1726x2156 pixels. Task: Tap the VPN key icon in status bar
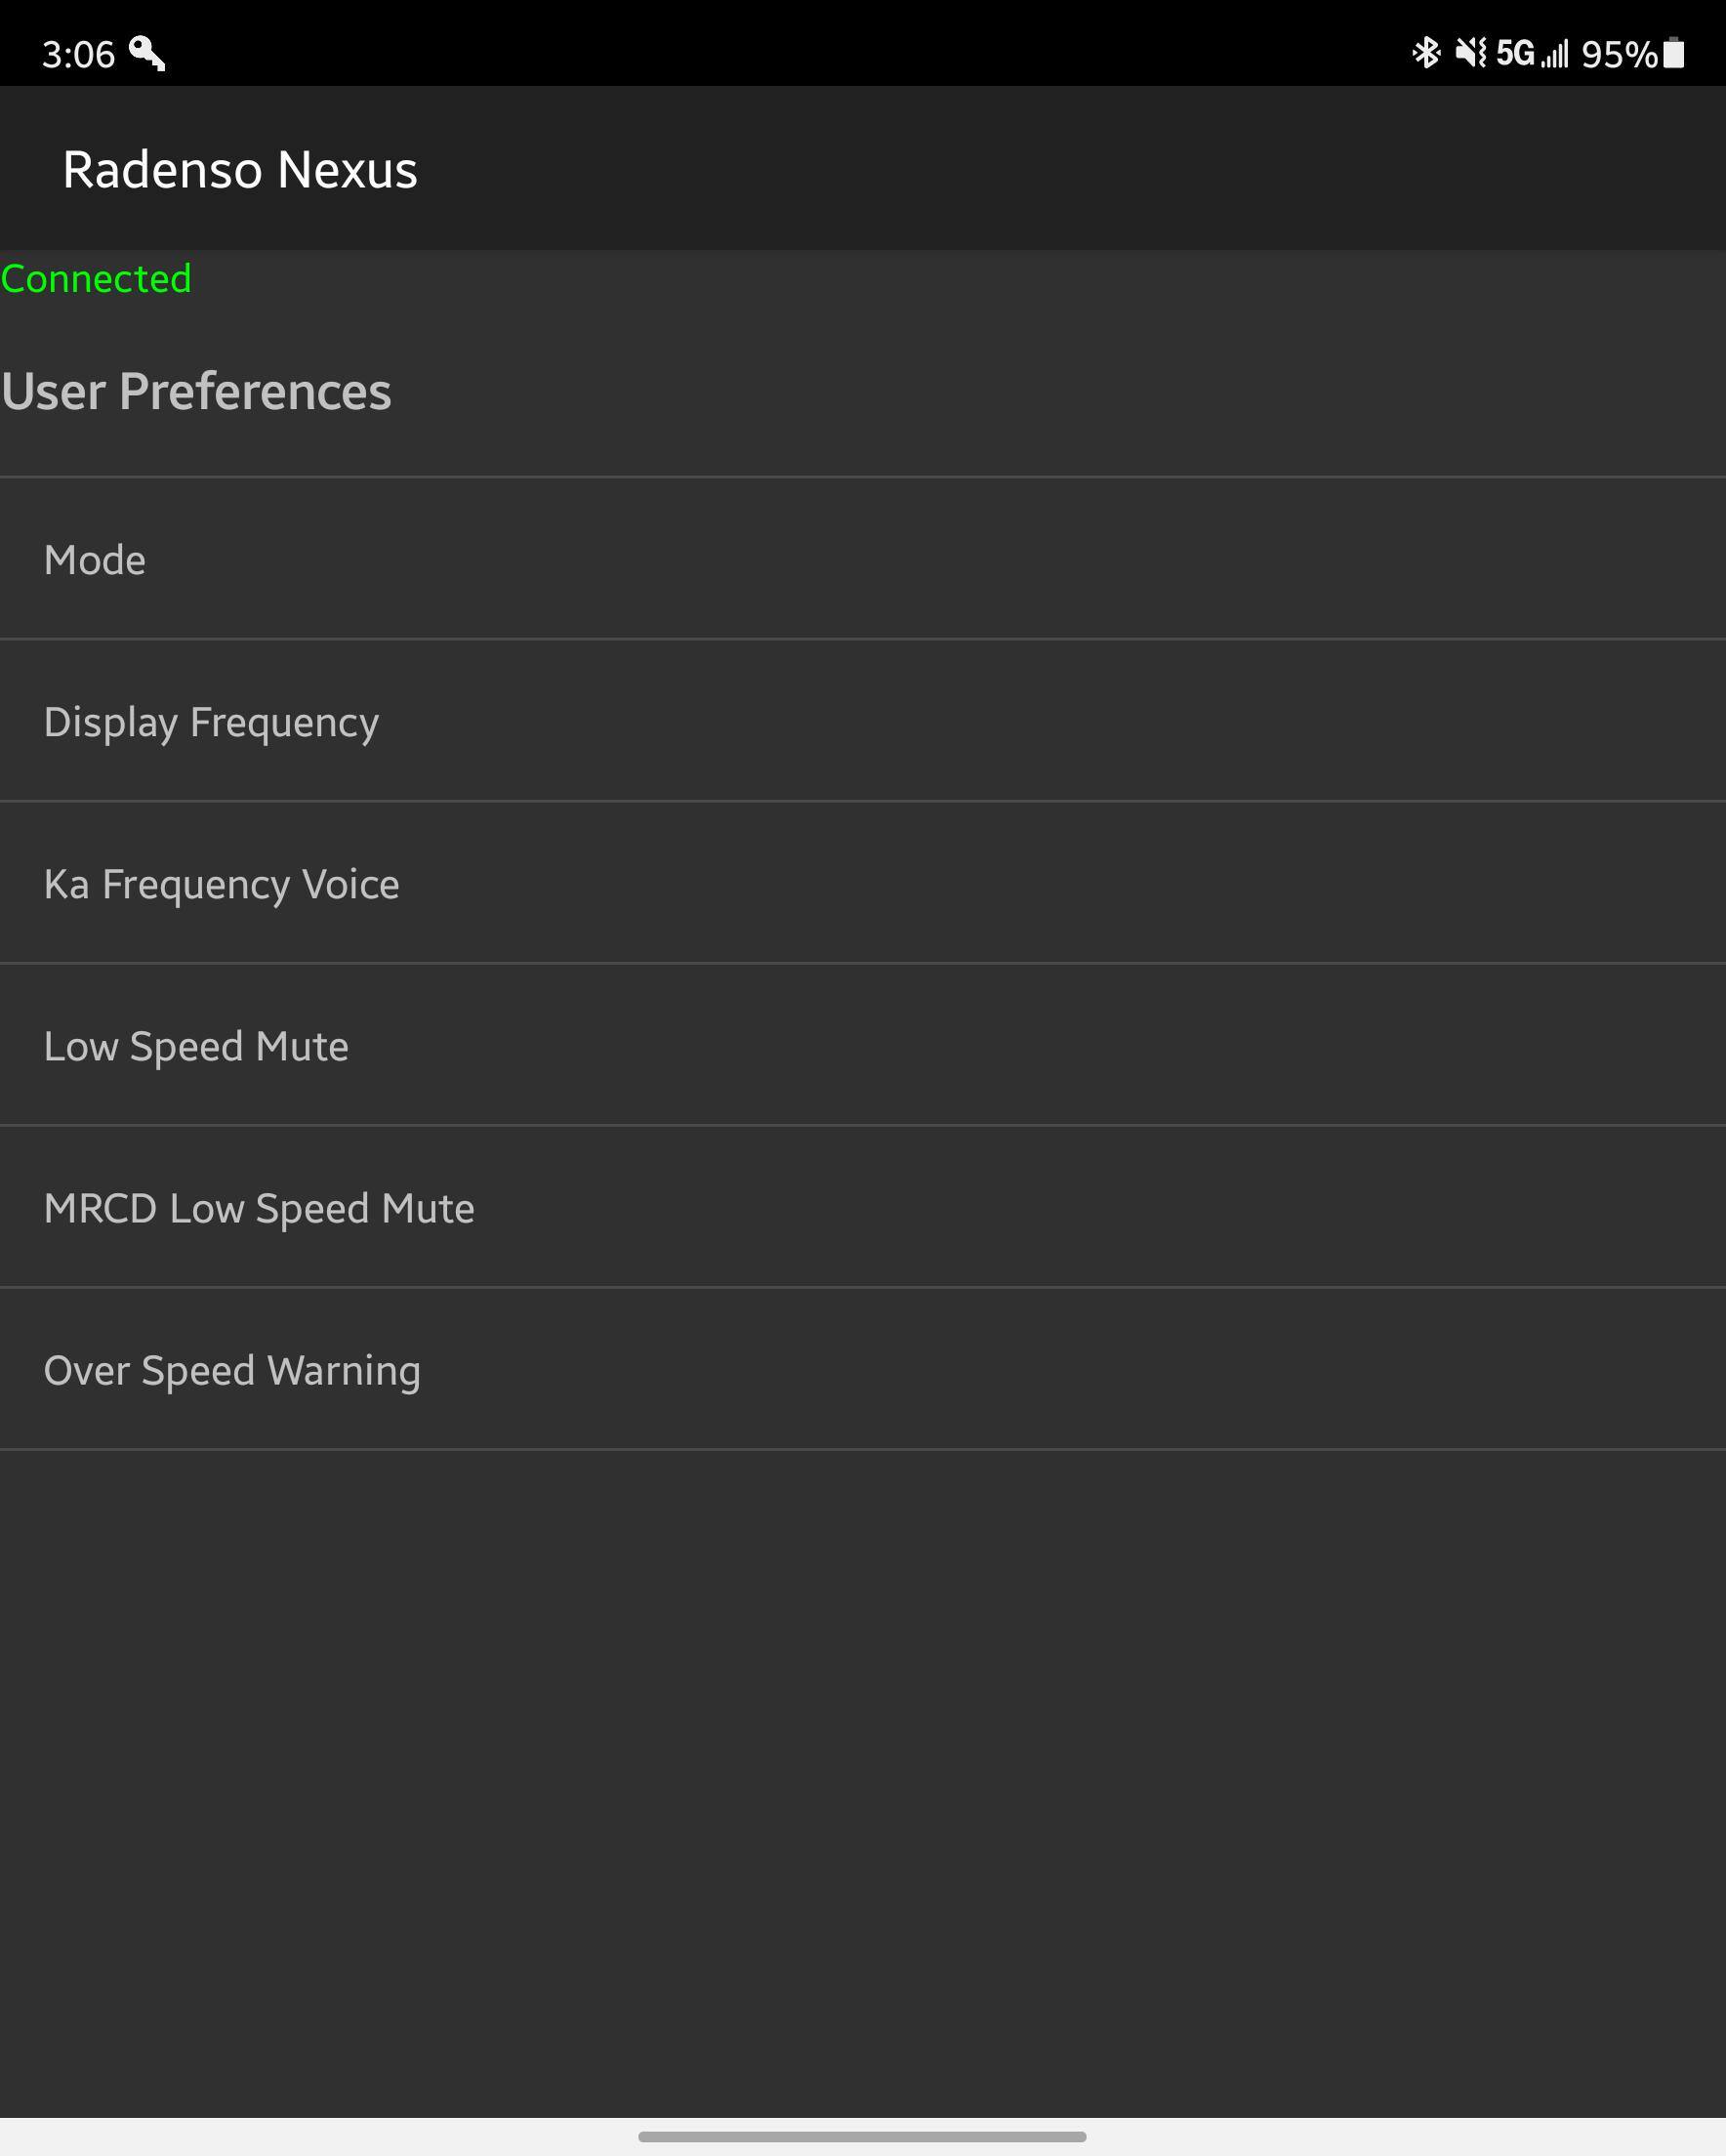point(147,53)
